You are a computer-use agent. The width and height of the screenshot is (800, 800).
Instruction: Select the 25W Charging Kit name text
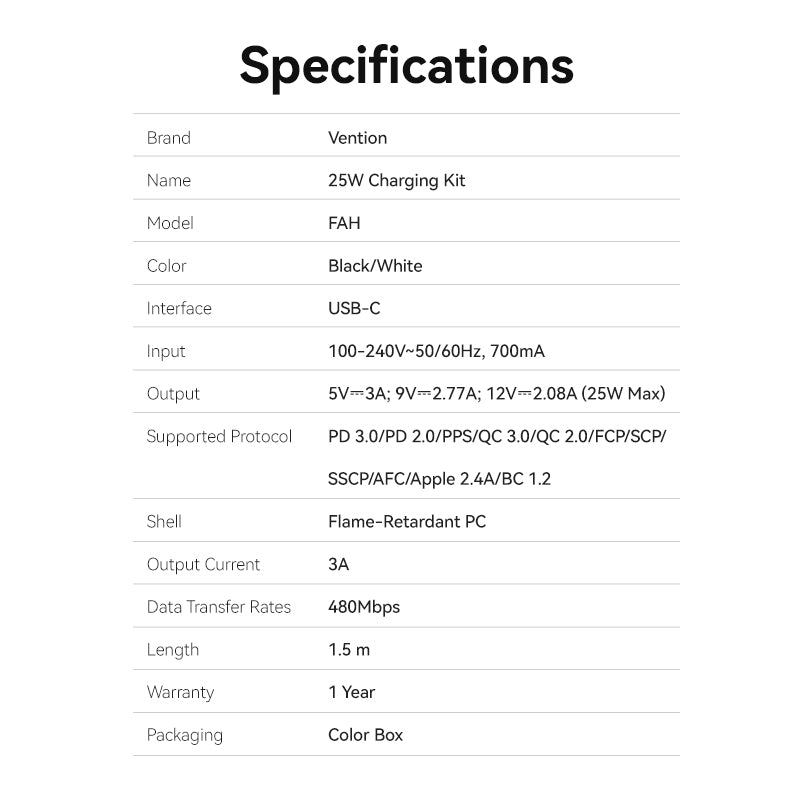(x=396, y=181)
